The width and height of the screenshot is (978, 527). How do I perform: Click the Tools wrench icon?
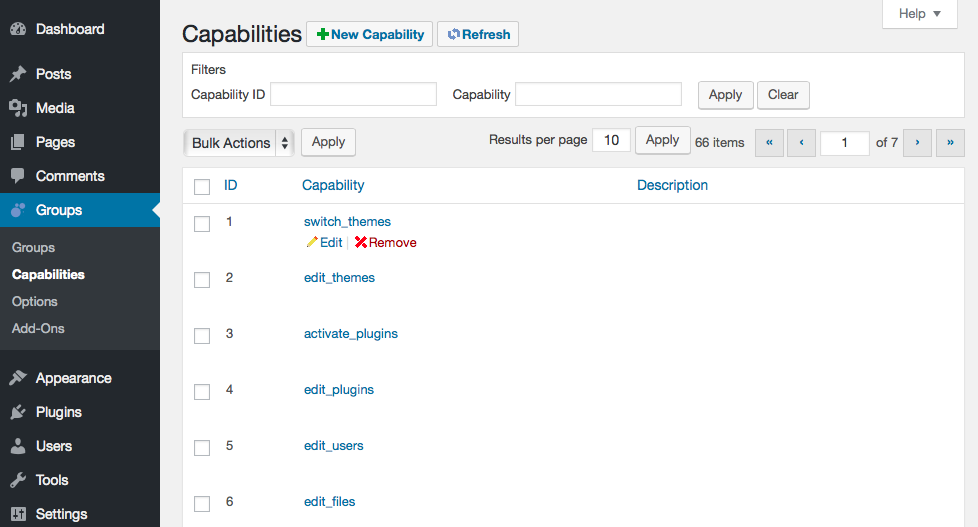pyautogui.click(x=18, y=480)
